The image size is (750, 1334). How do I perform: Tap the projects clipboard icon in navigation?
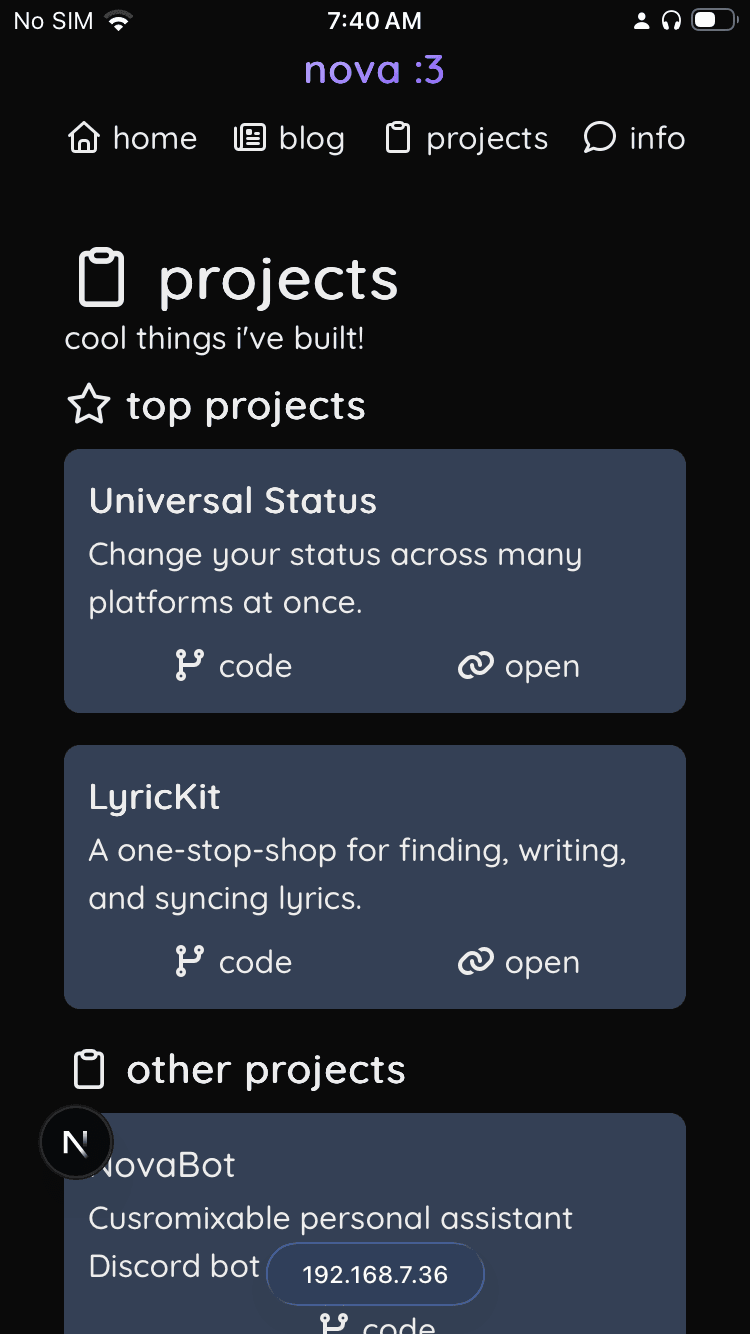click(x=398, y=138)
